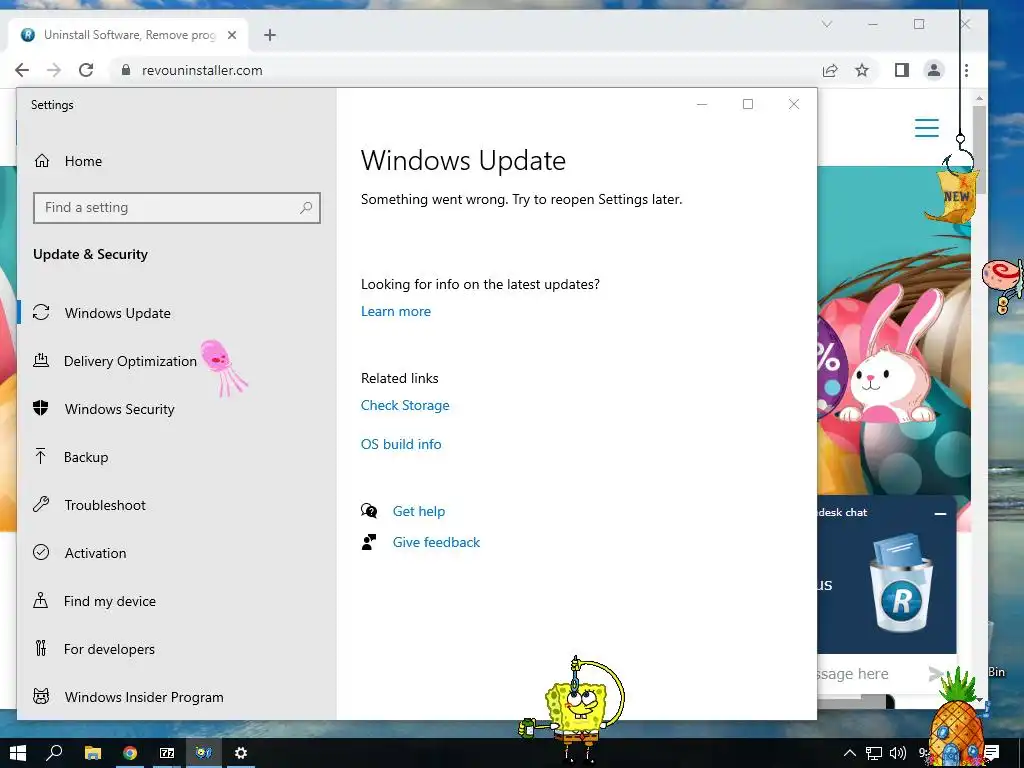Click the Windows Update circular-arrows icon

[41, 312]
